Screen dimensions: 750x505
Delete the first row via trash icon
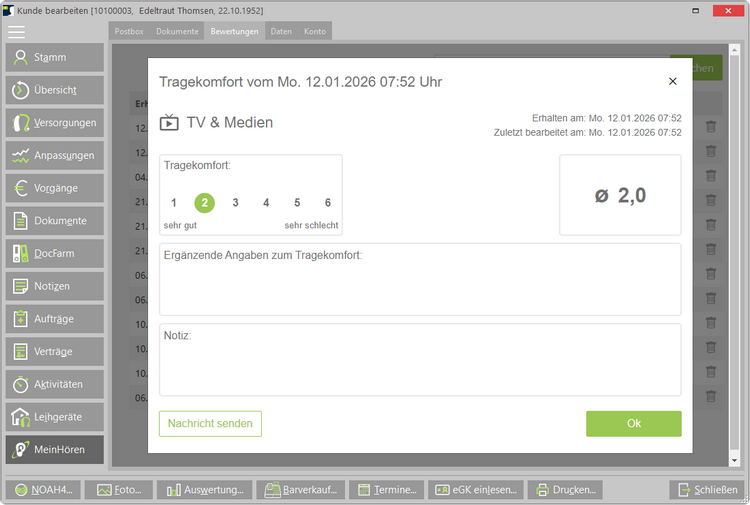point(711,127)
